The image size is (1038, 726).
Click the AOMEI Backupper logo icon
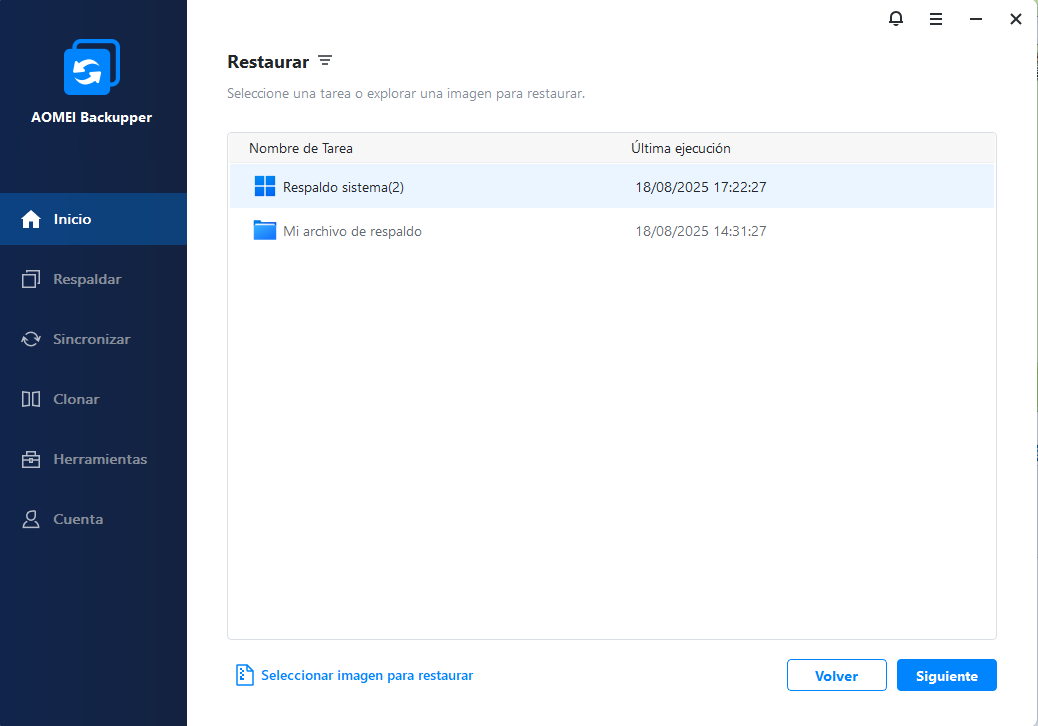coord(91,68)
